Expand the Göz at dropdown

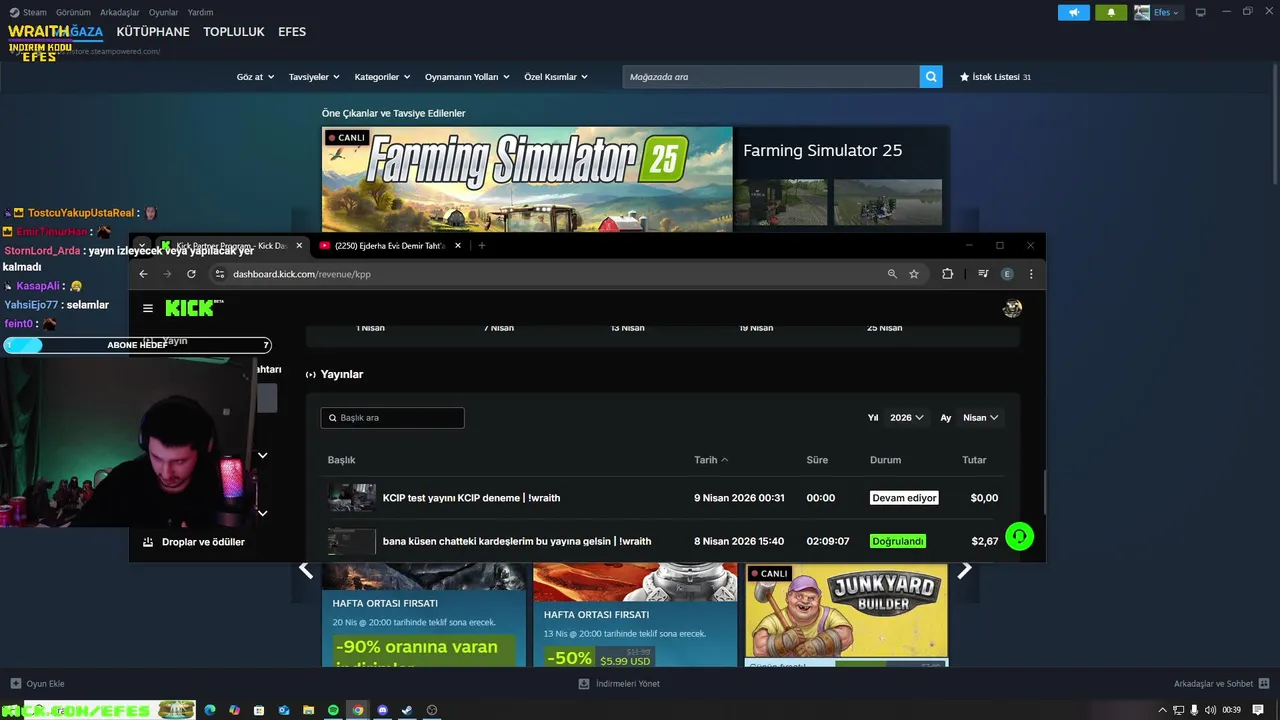pos(255,77)
